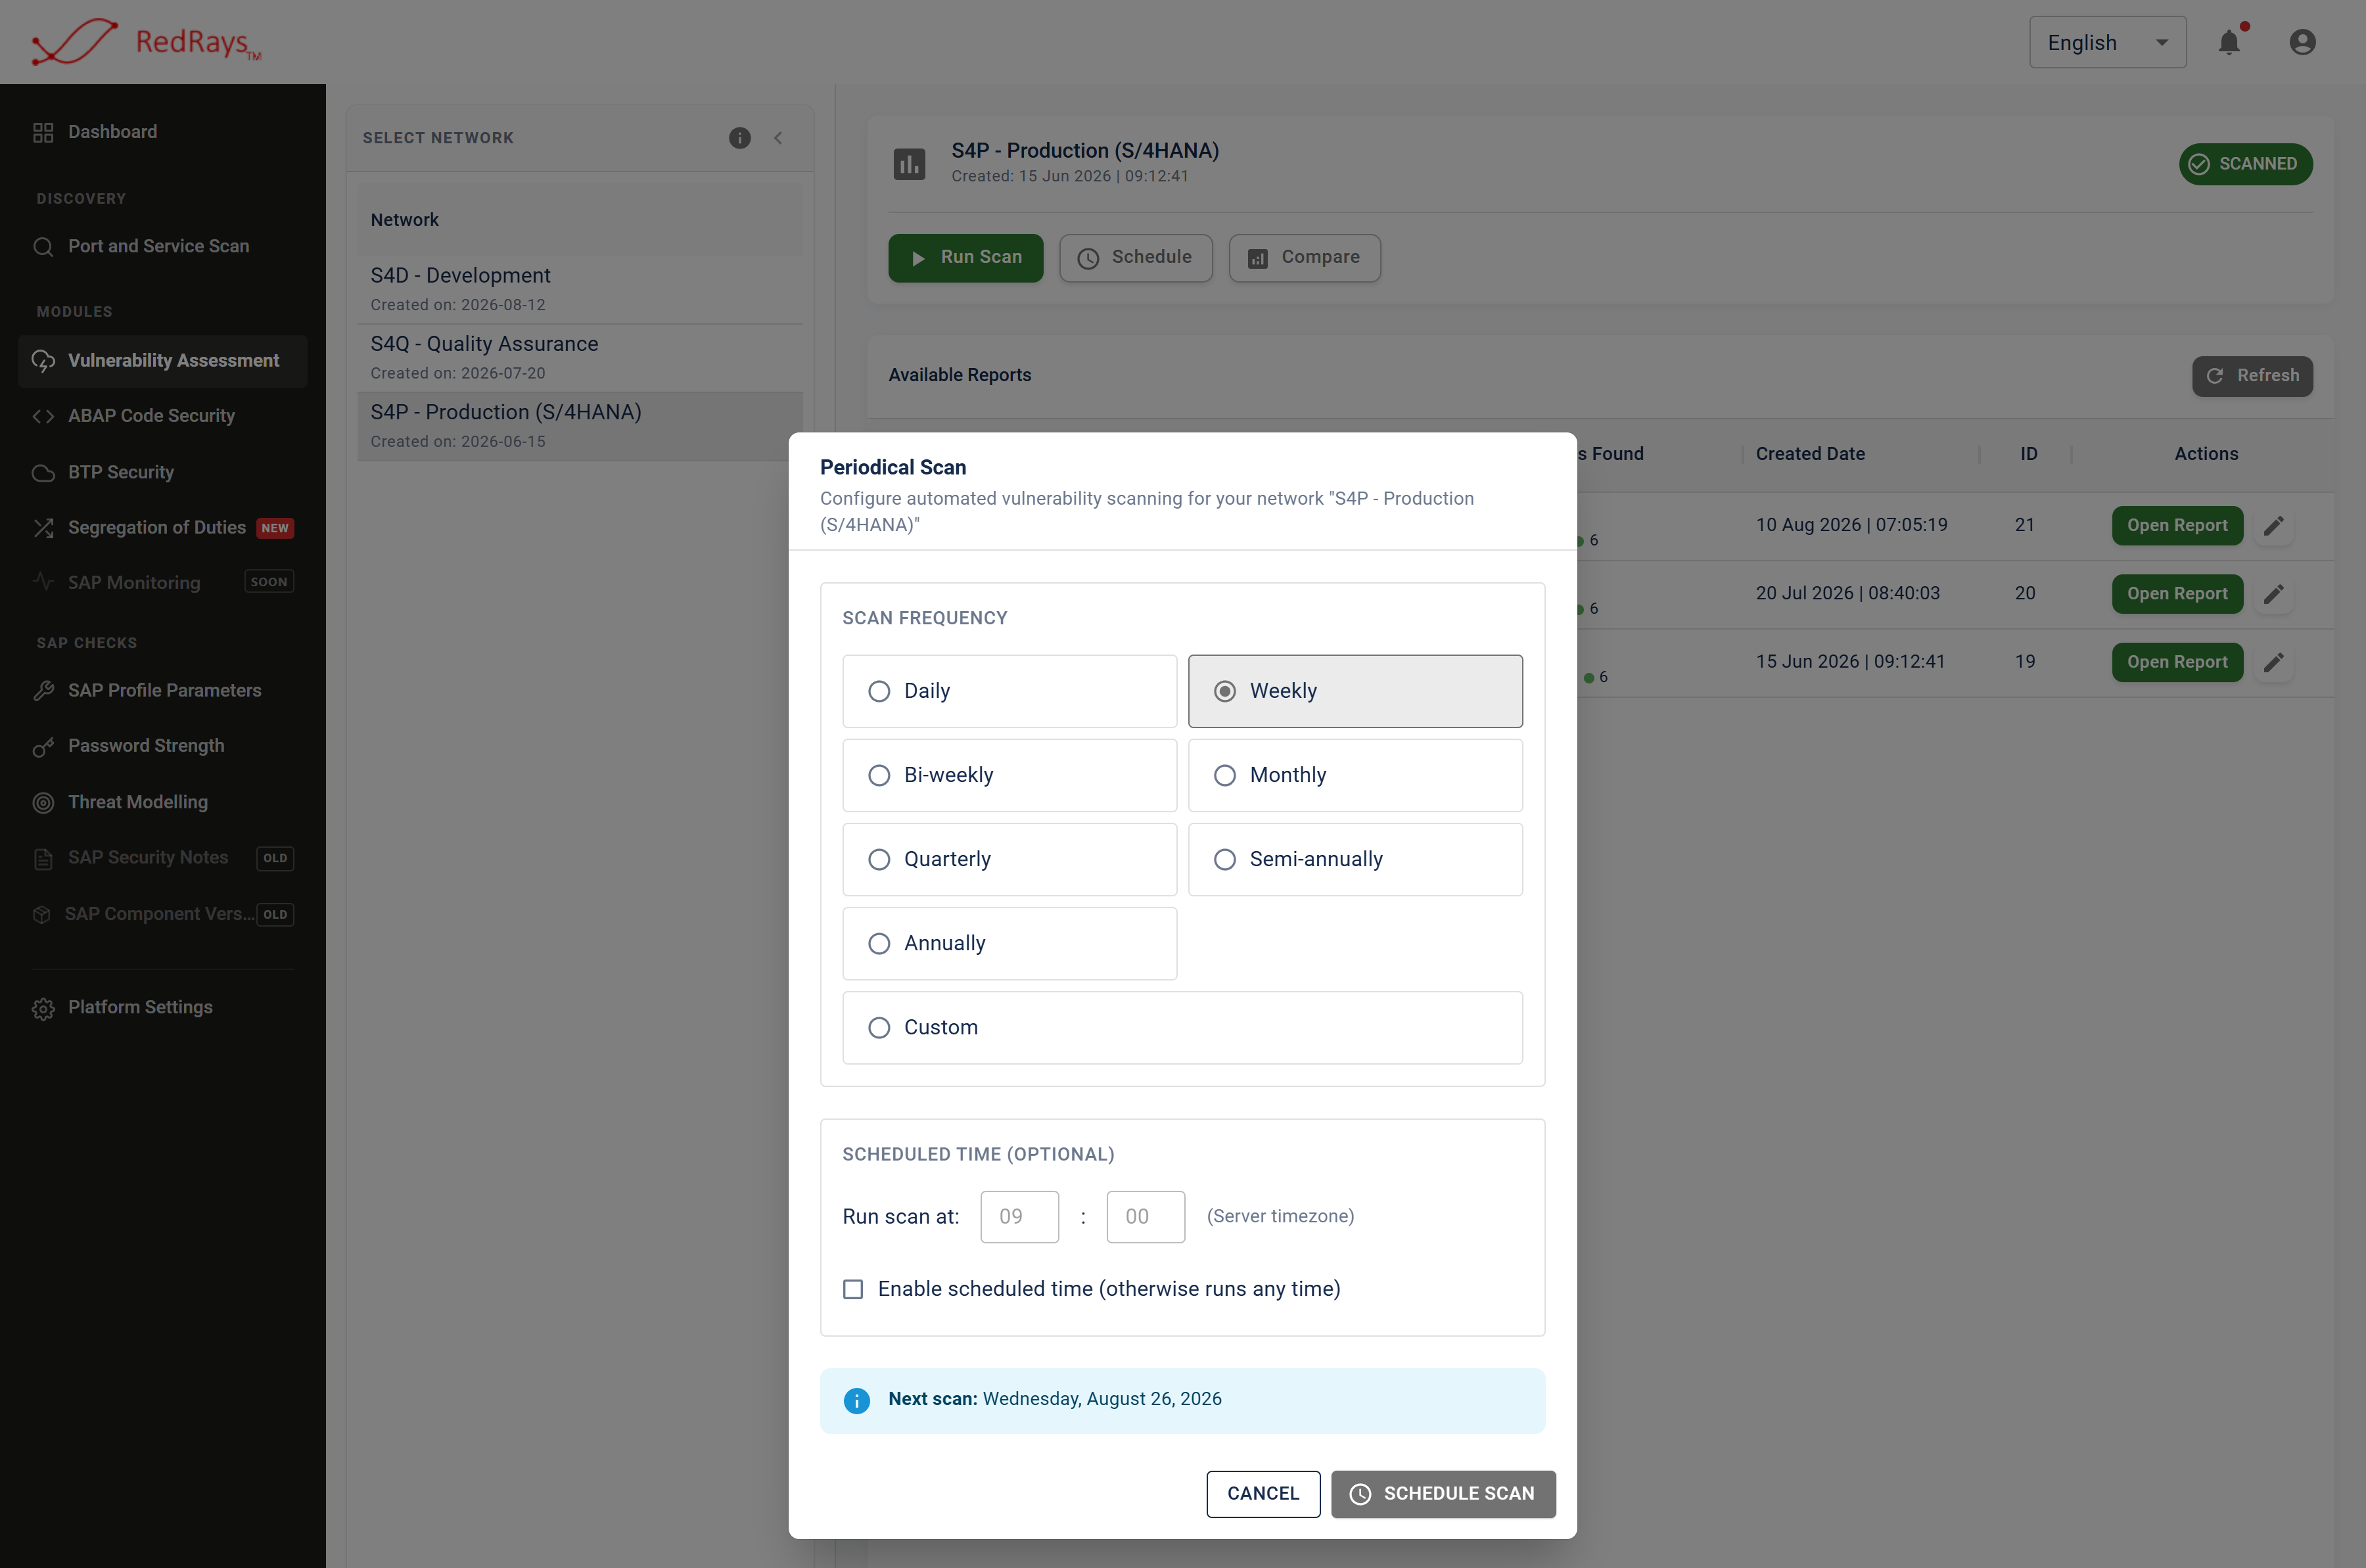
Task: Select the Daily scan frequency
Action: click(1009, 691)
